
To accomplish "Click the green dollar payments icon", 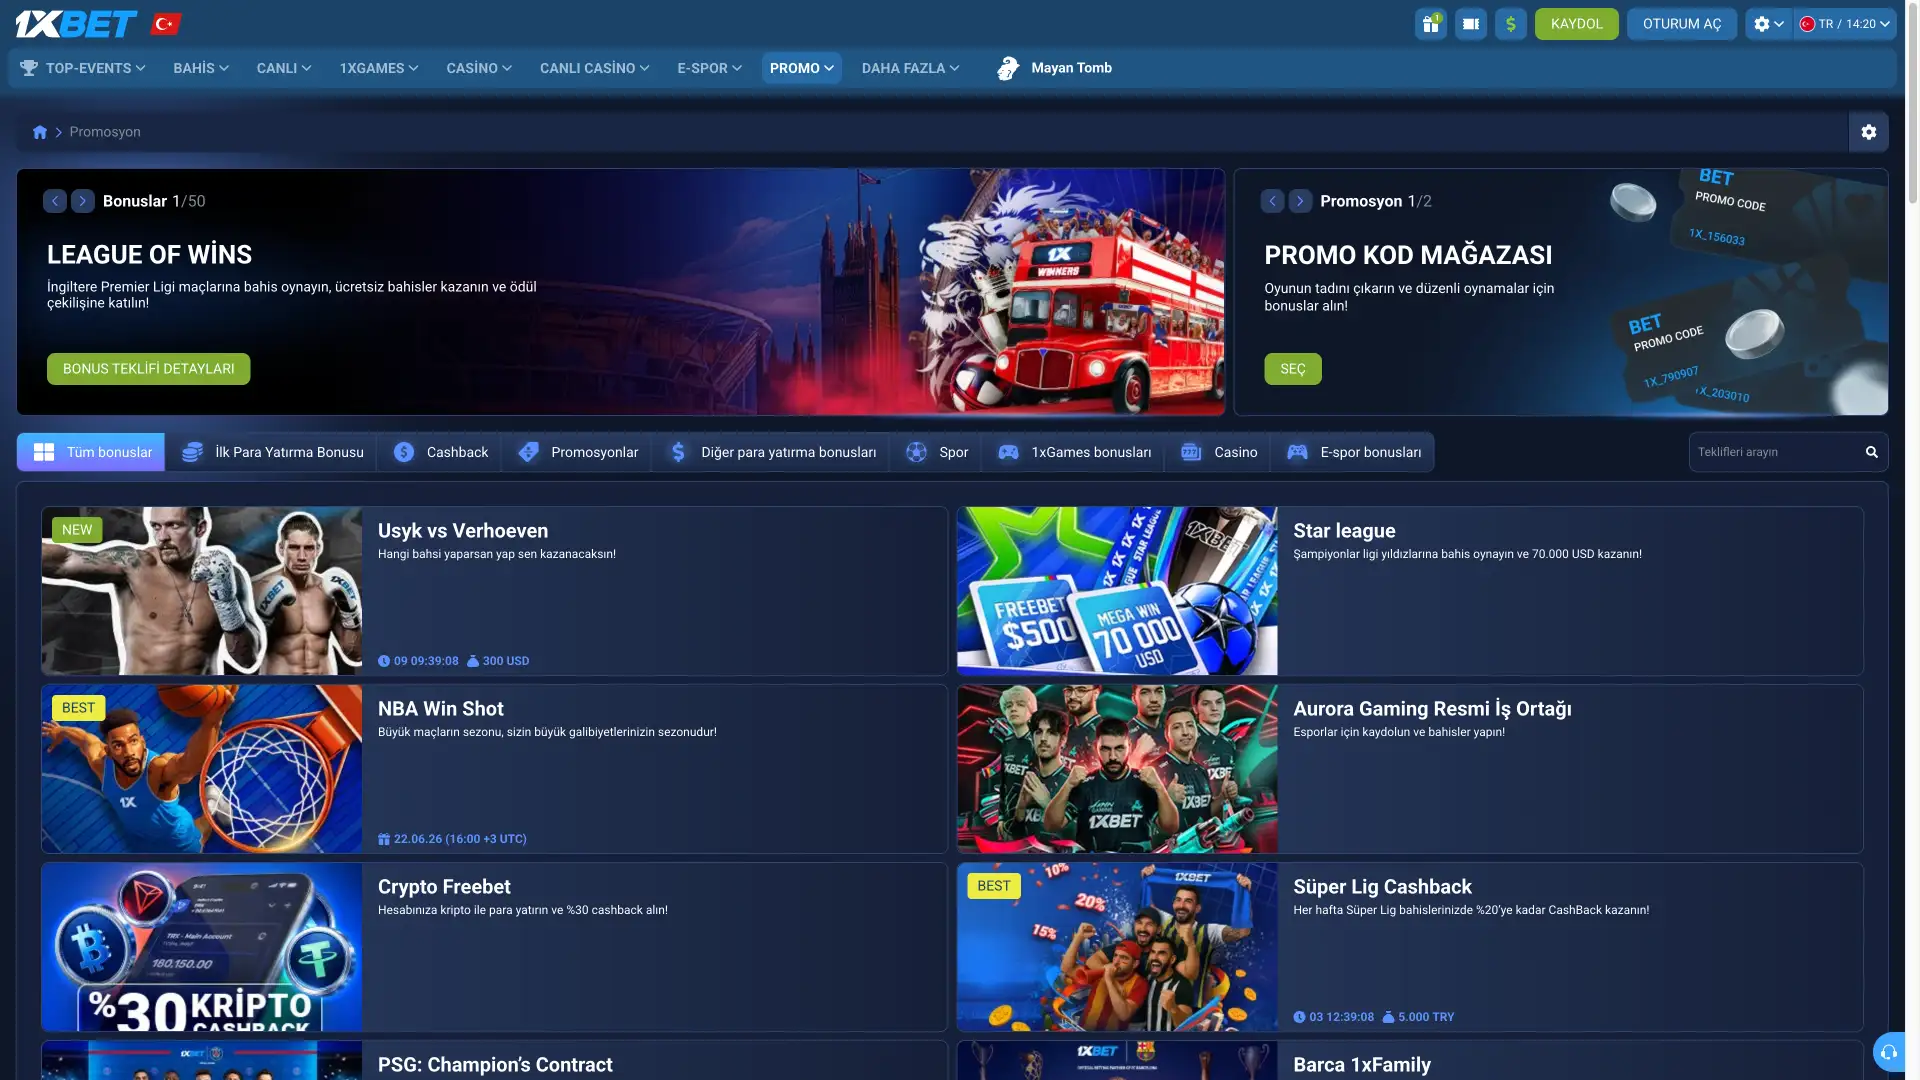I will [x=1511, y=24].
